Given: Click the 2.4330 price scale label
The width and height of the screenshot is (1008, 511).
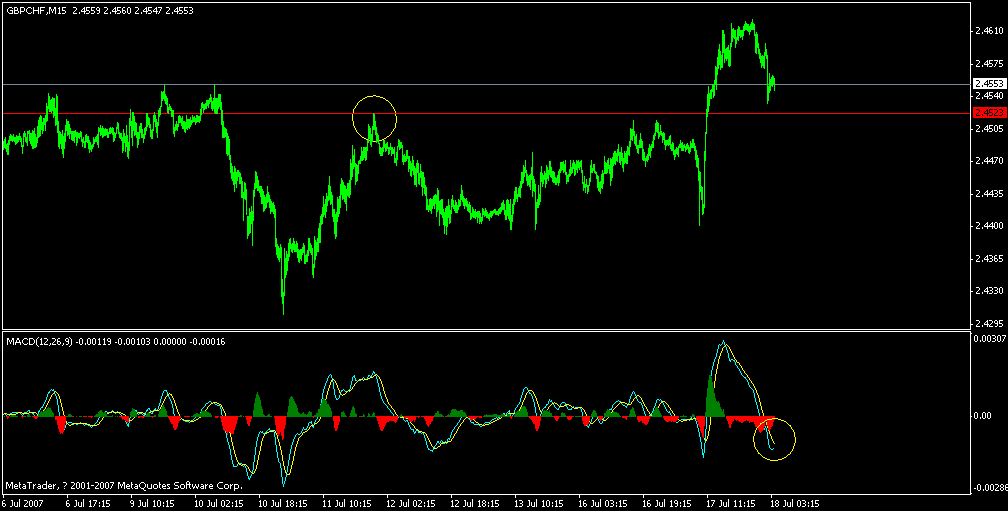Looking at the screenshot, I should (x=987, y=291).
